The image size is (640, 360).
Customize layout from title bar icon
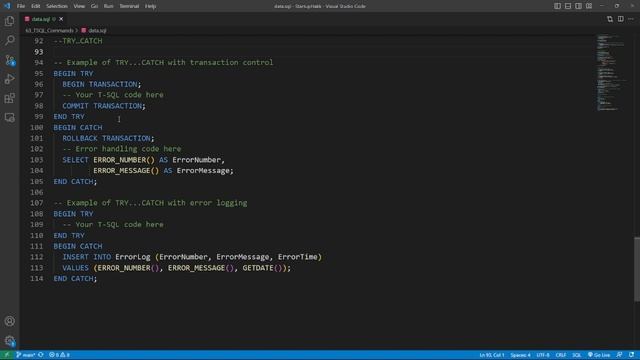pos(589,6)
